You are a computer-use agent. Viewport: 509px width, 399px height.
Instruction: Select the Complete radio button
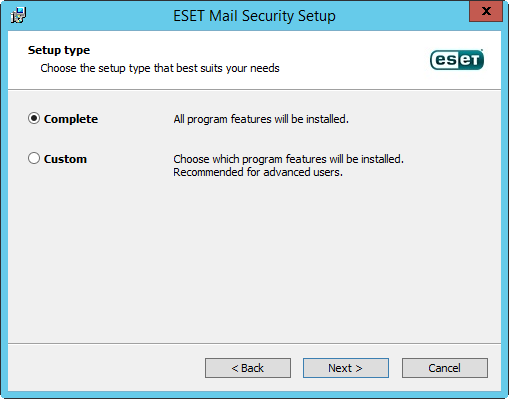[34, 118]
